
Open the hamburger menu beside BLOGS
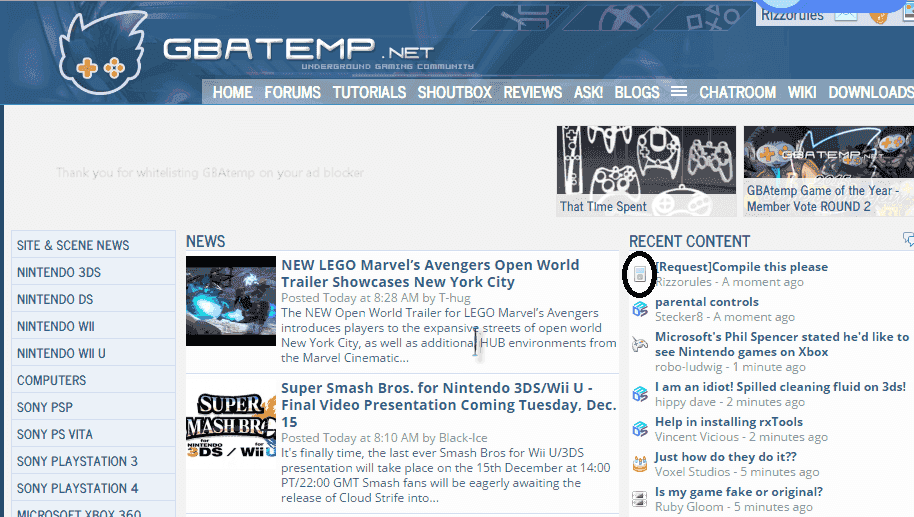coord(679,92)
